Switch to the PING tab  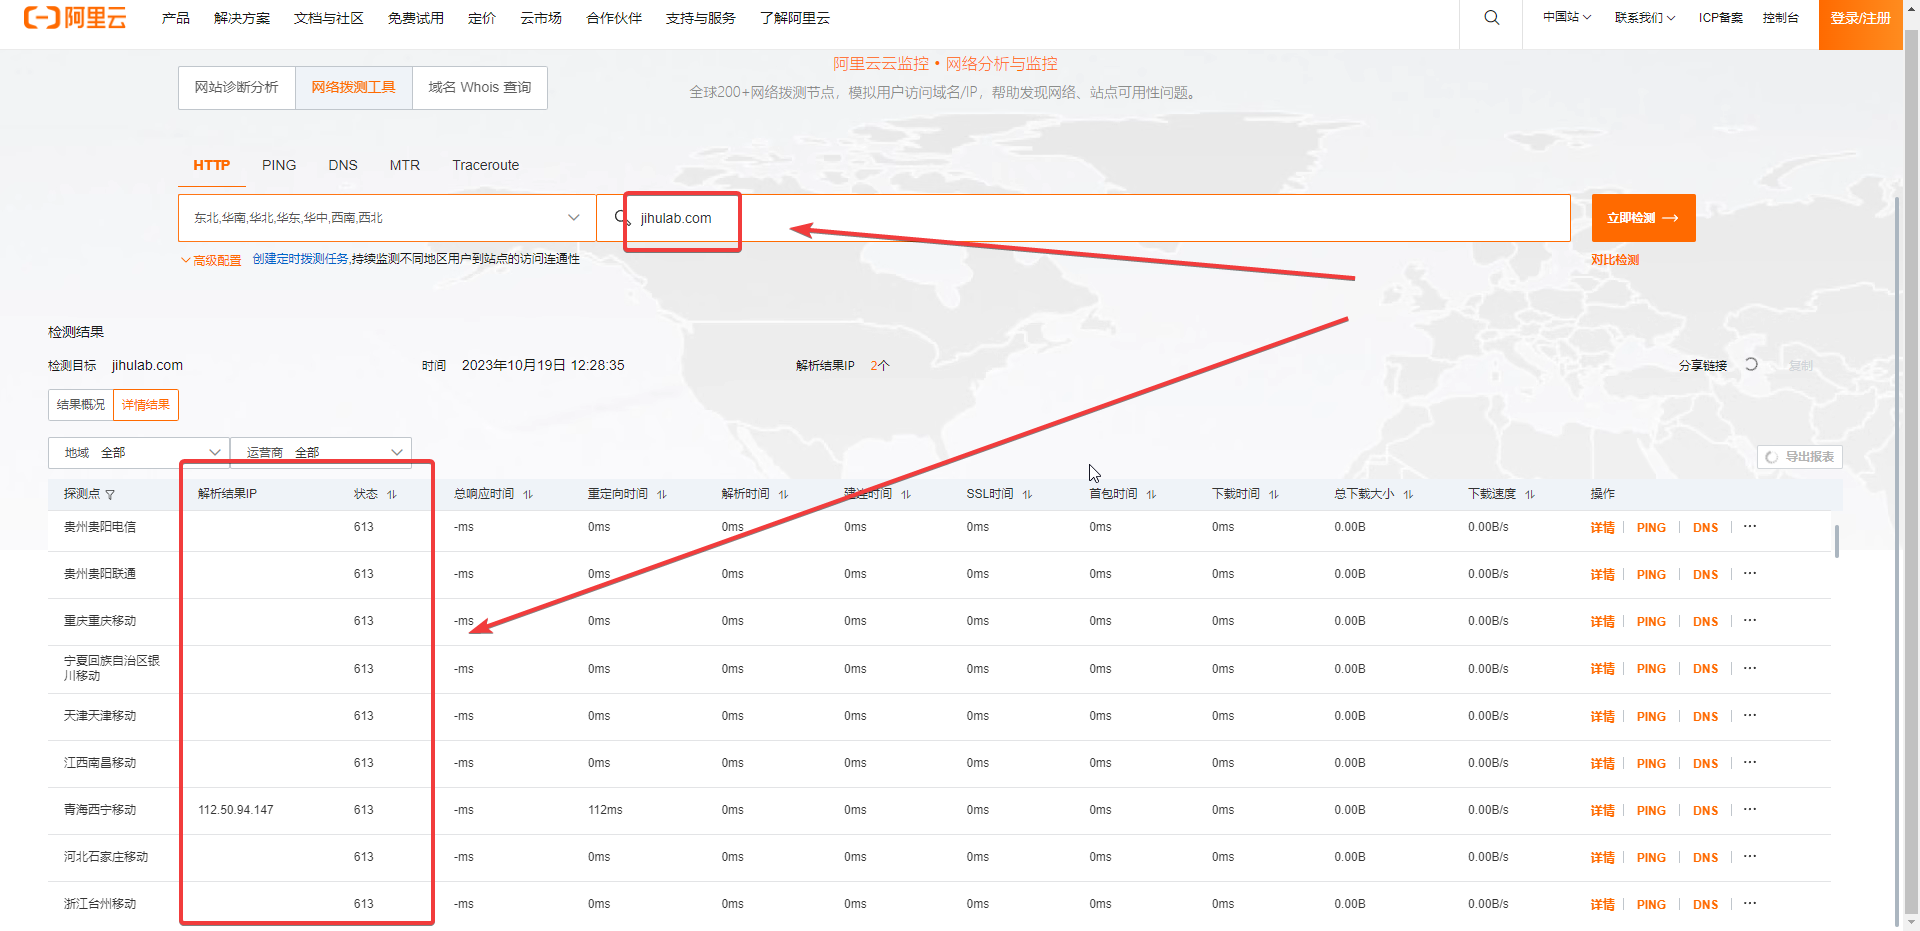click(x=279, y=165)
